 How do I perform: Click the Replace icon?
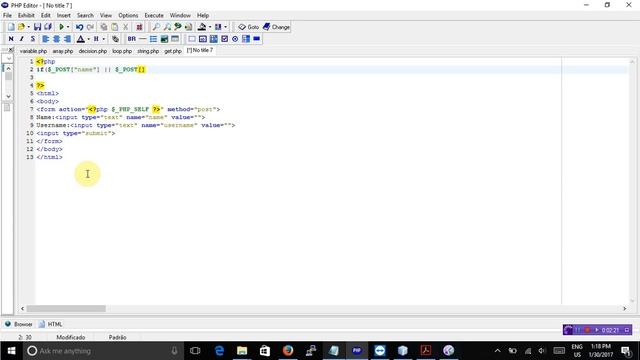[178, 27]
